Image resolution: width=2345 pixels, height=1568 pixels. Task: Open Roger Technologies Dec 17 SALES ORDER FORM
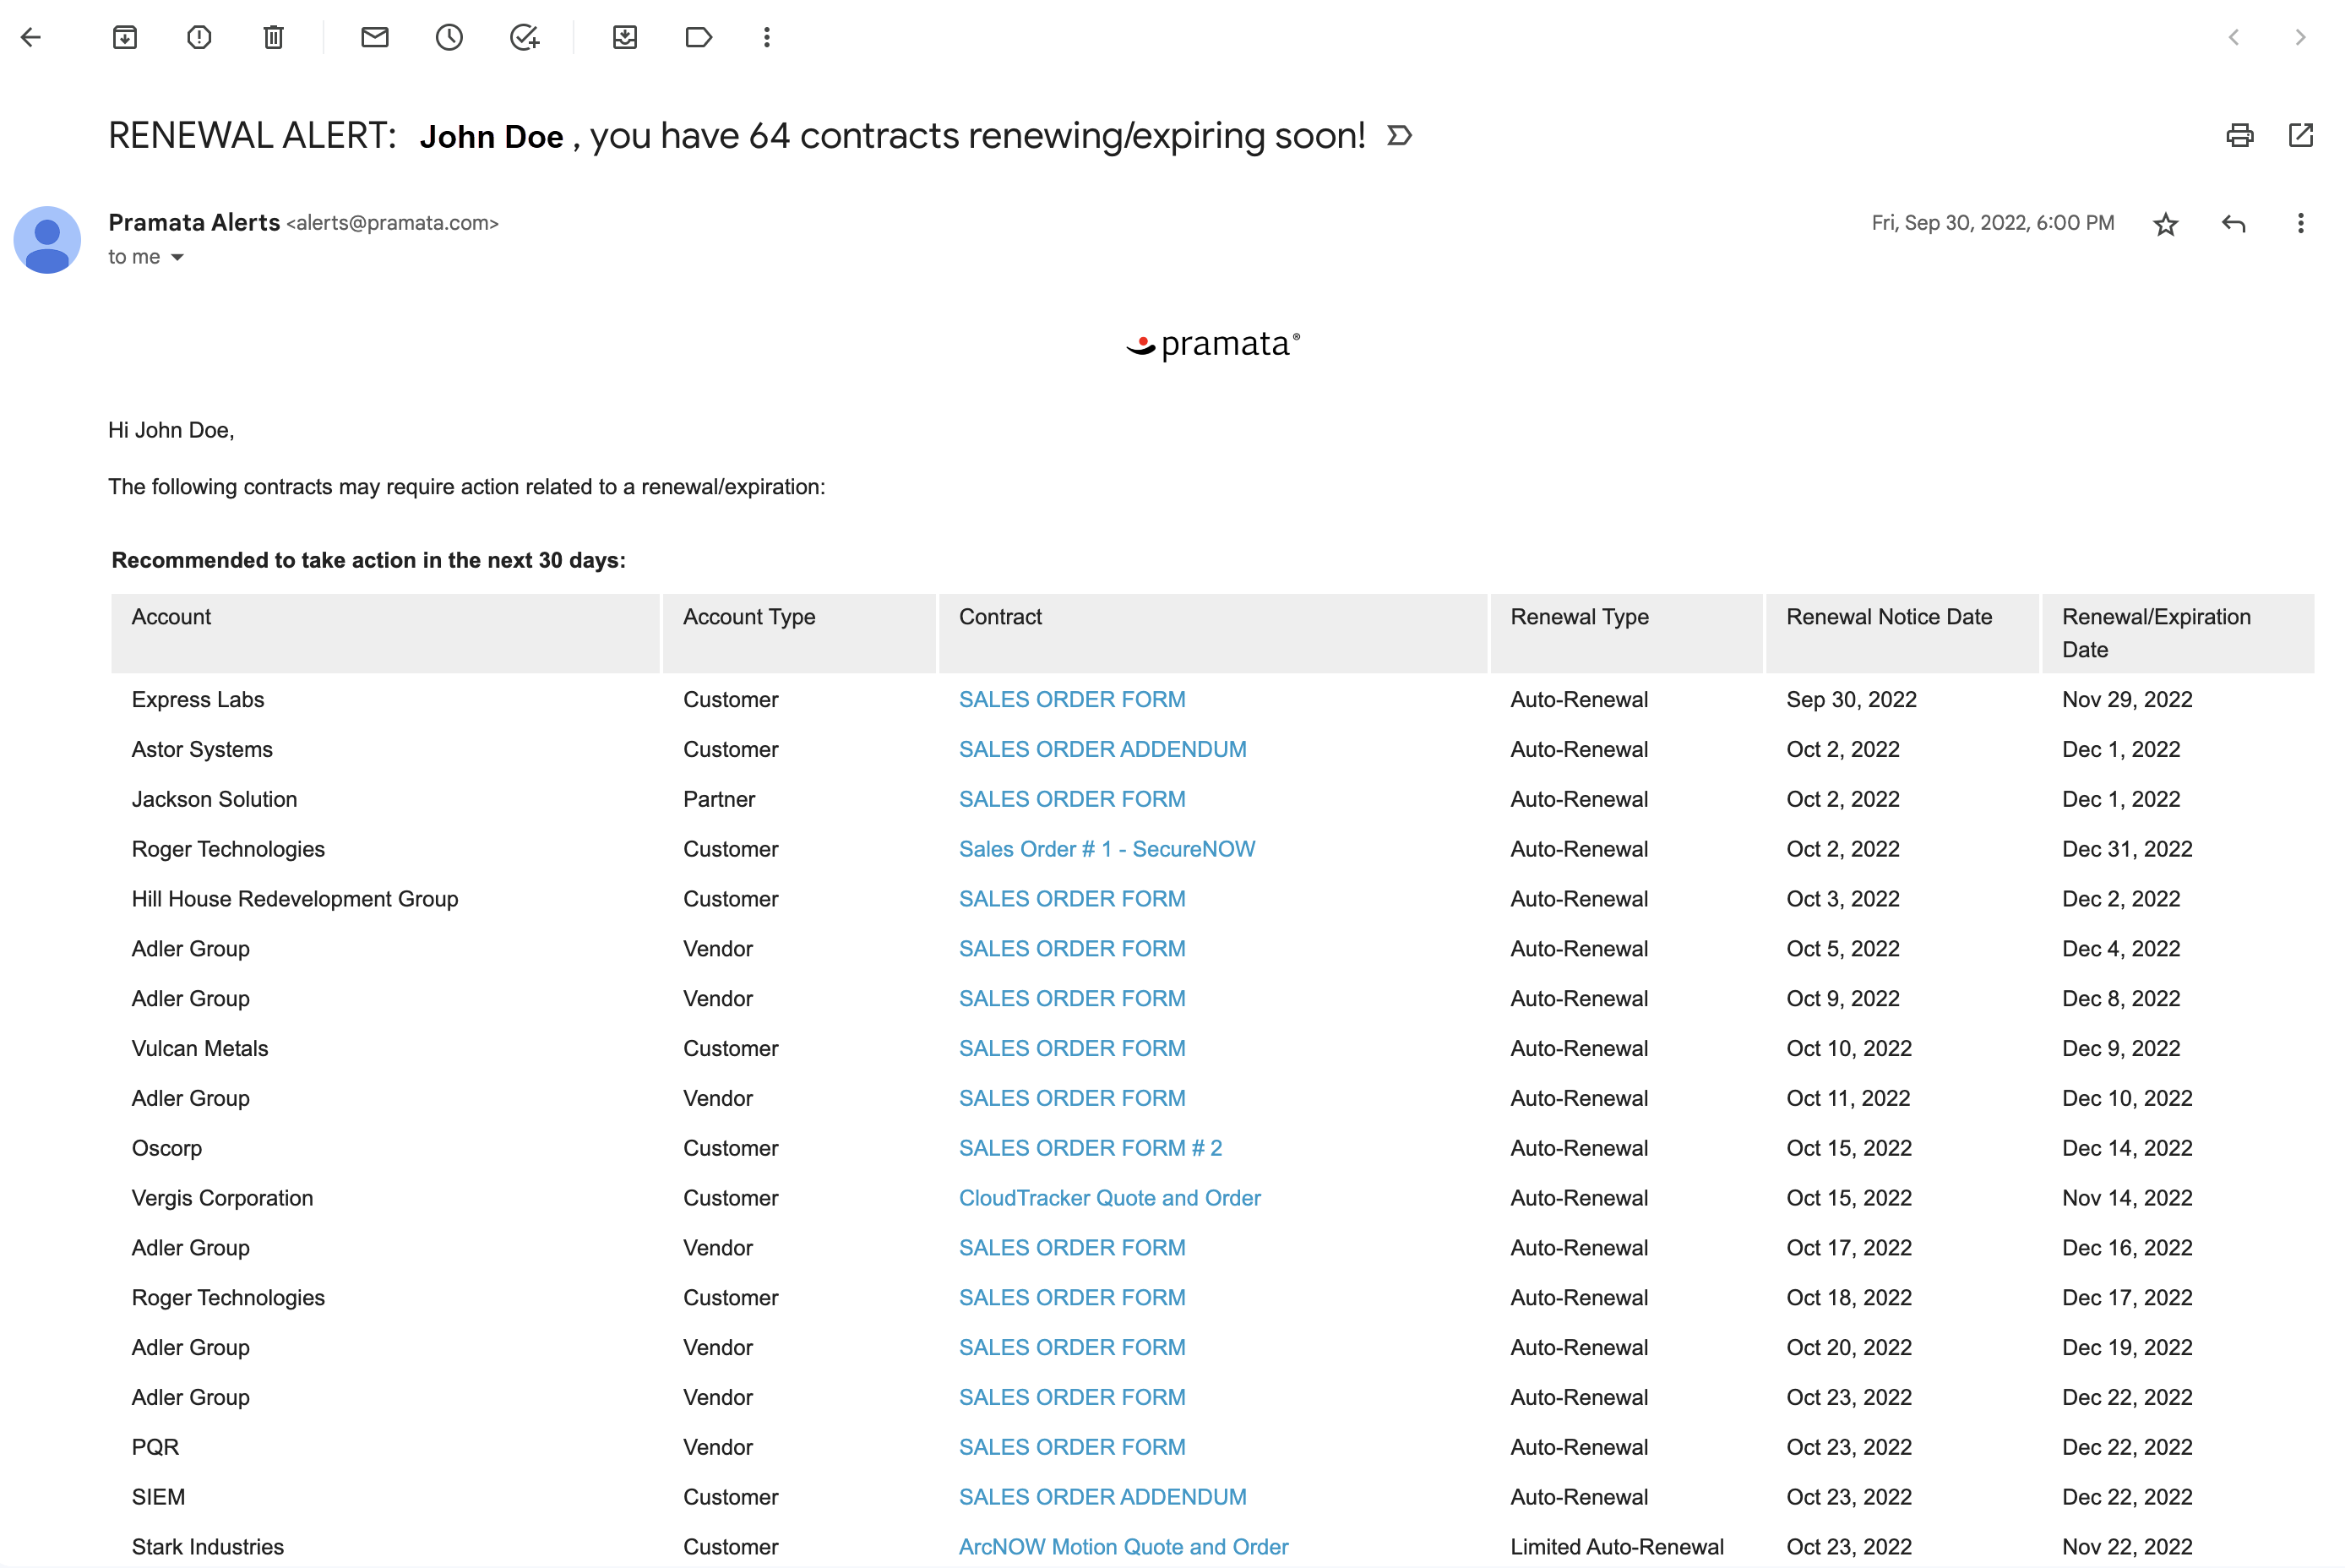pyautogui.click(x=1072, y=1298)
